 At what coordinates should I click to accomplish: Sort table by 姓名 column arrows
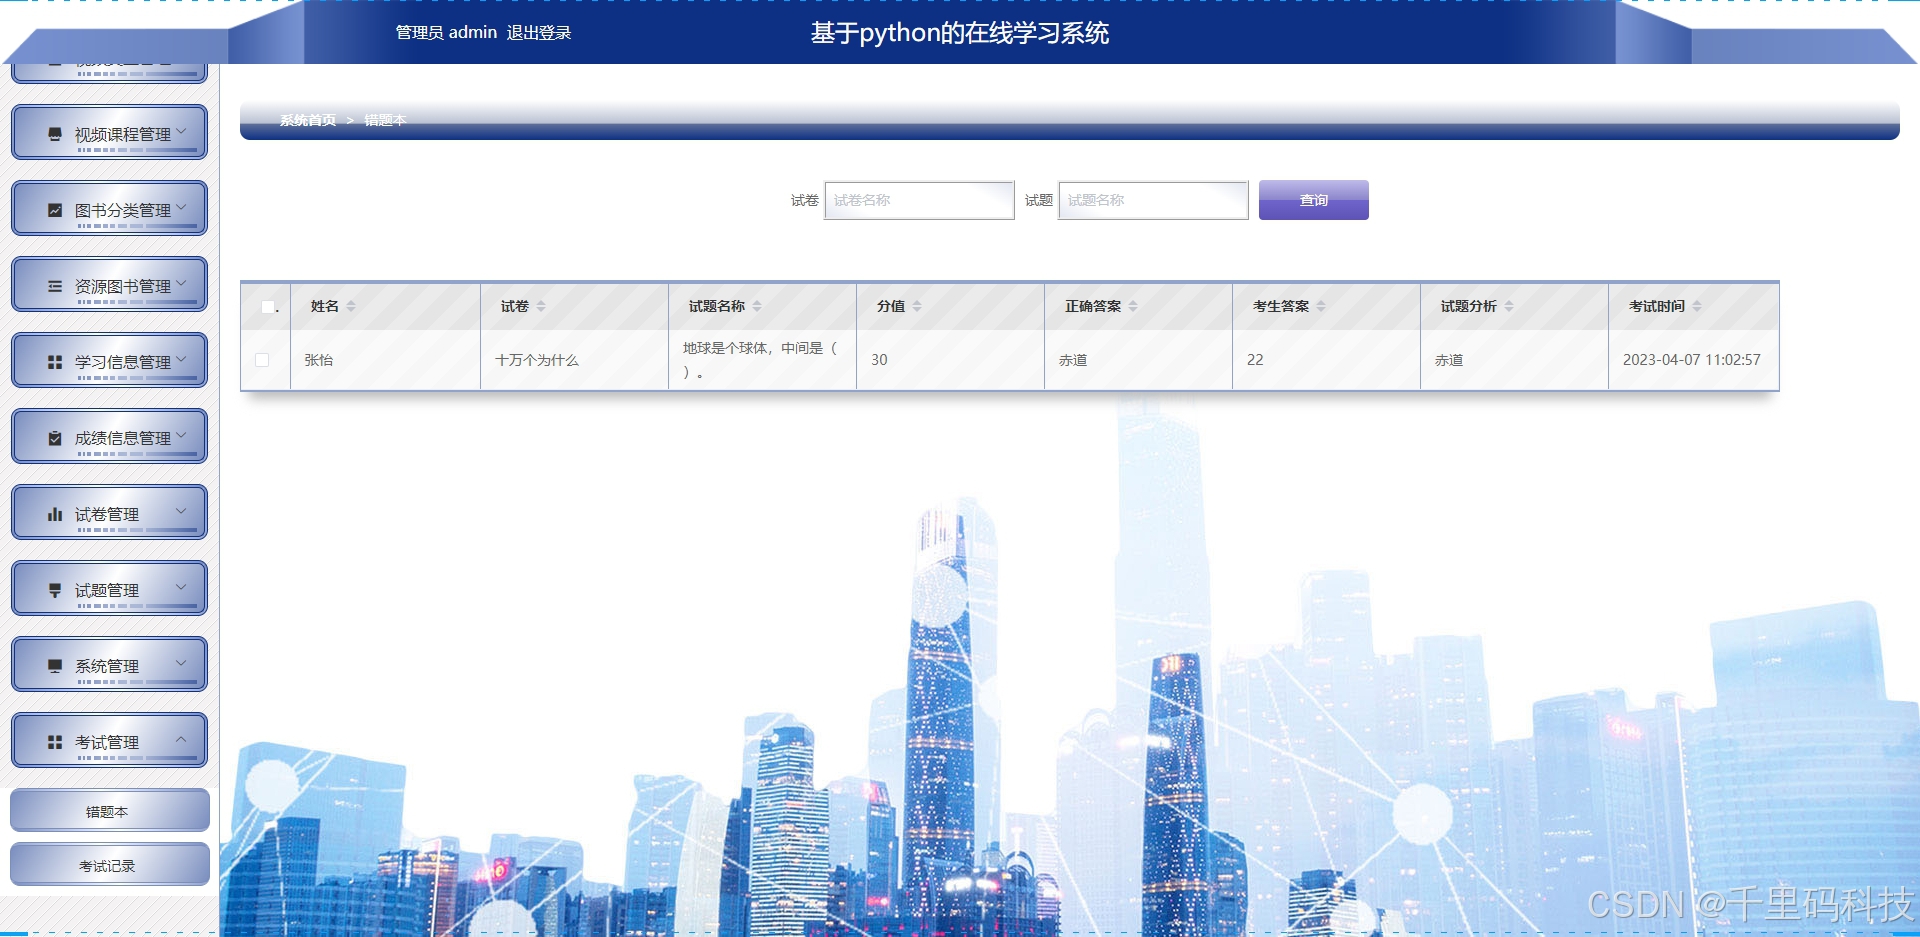click(351, 306)
